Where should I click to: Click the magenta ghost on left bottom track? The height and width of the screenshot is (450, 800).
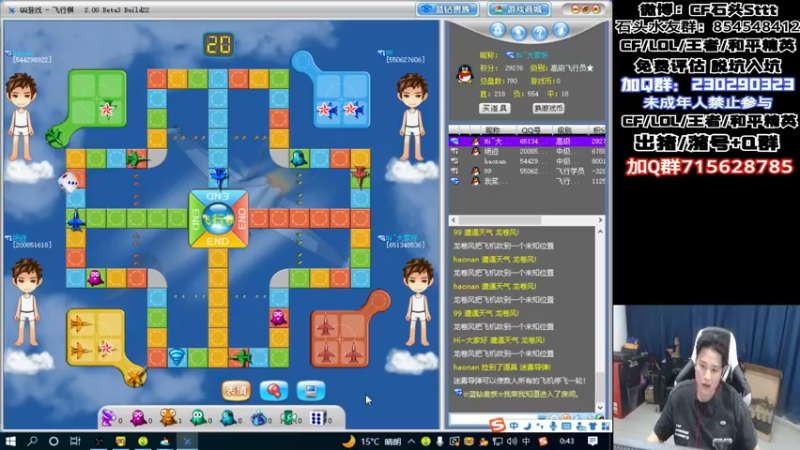(x=95, y=278)
